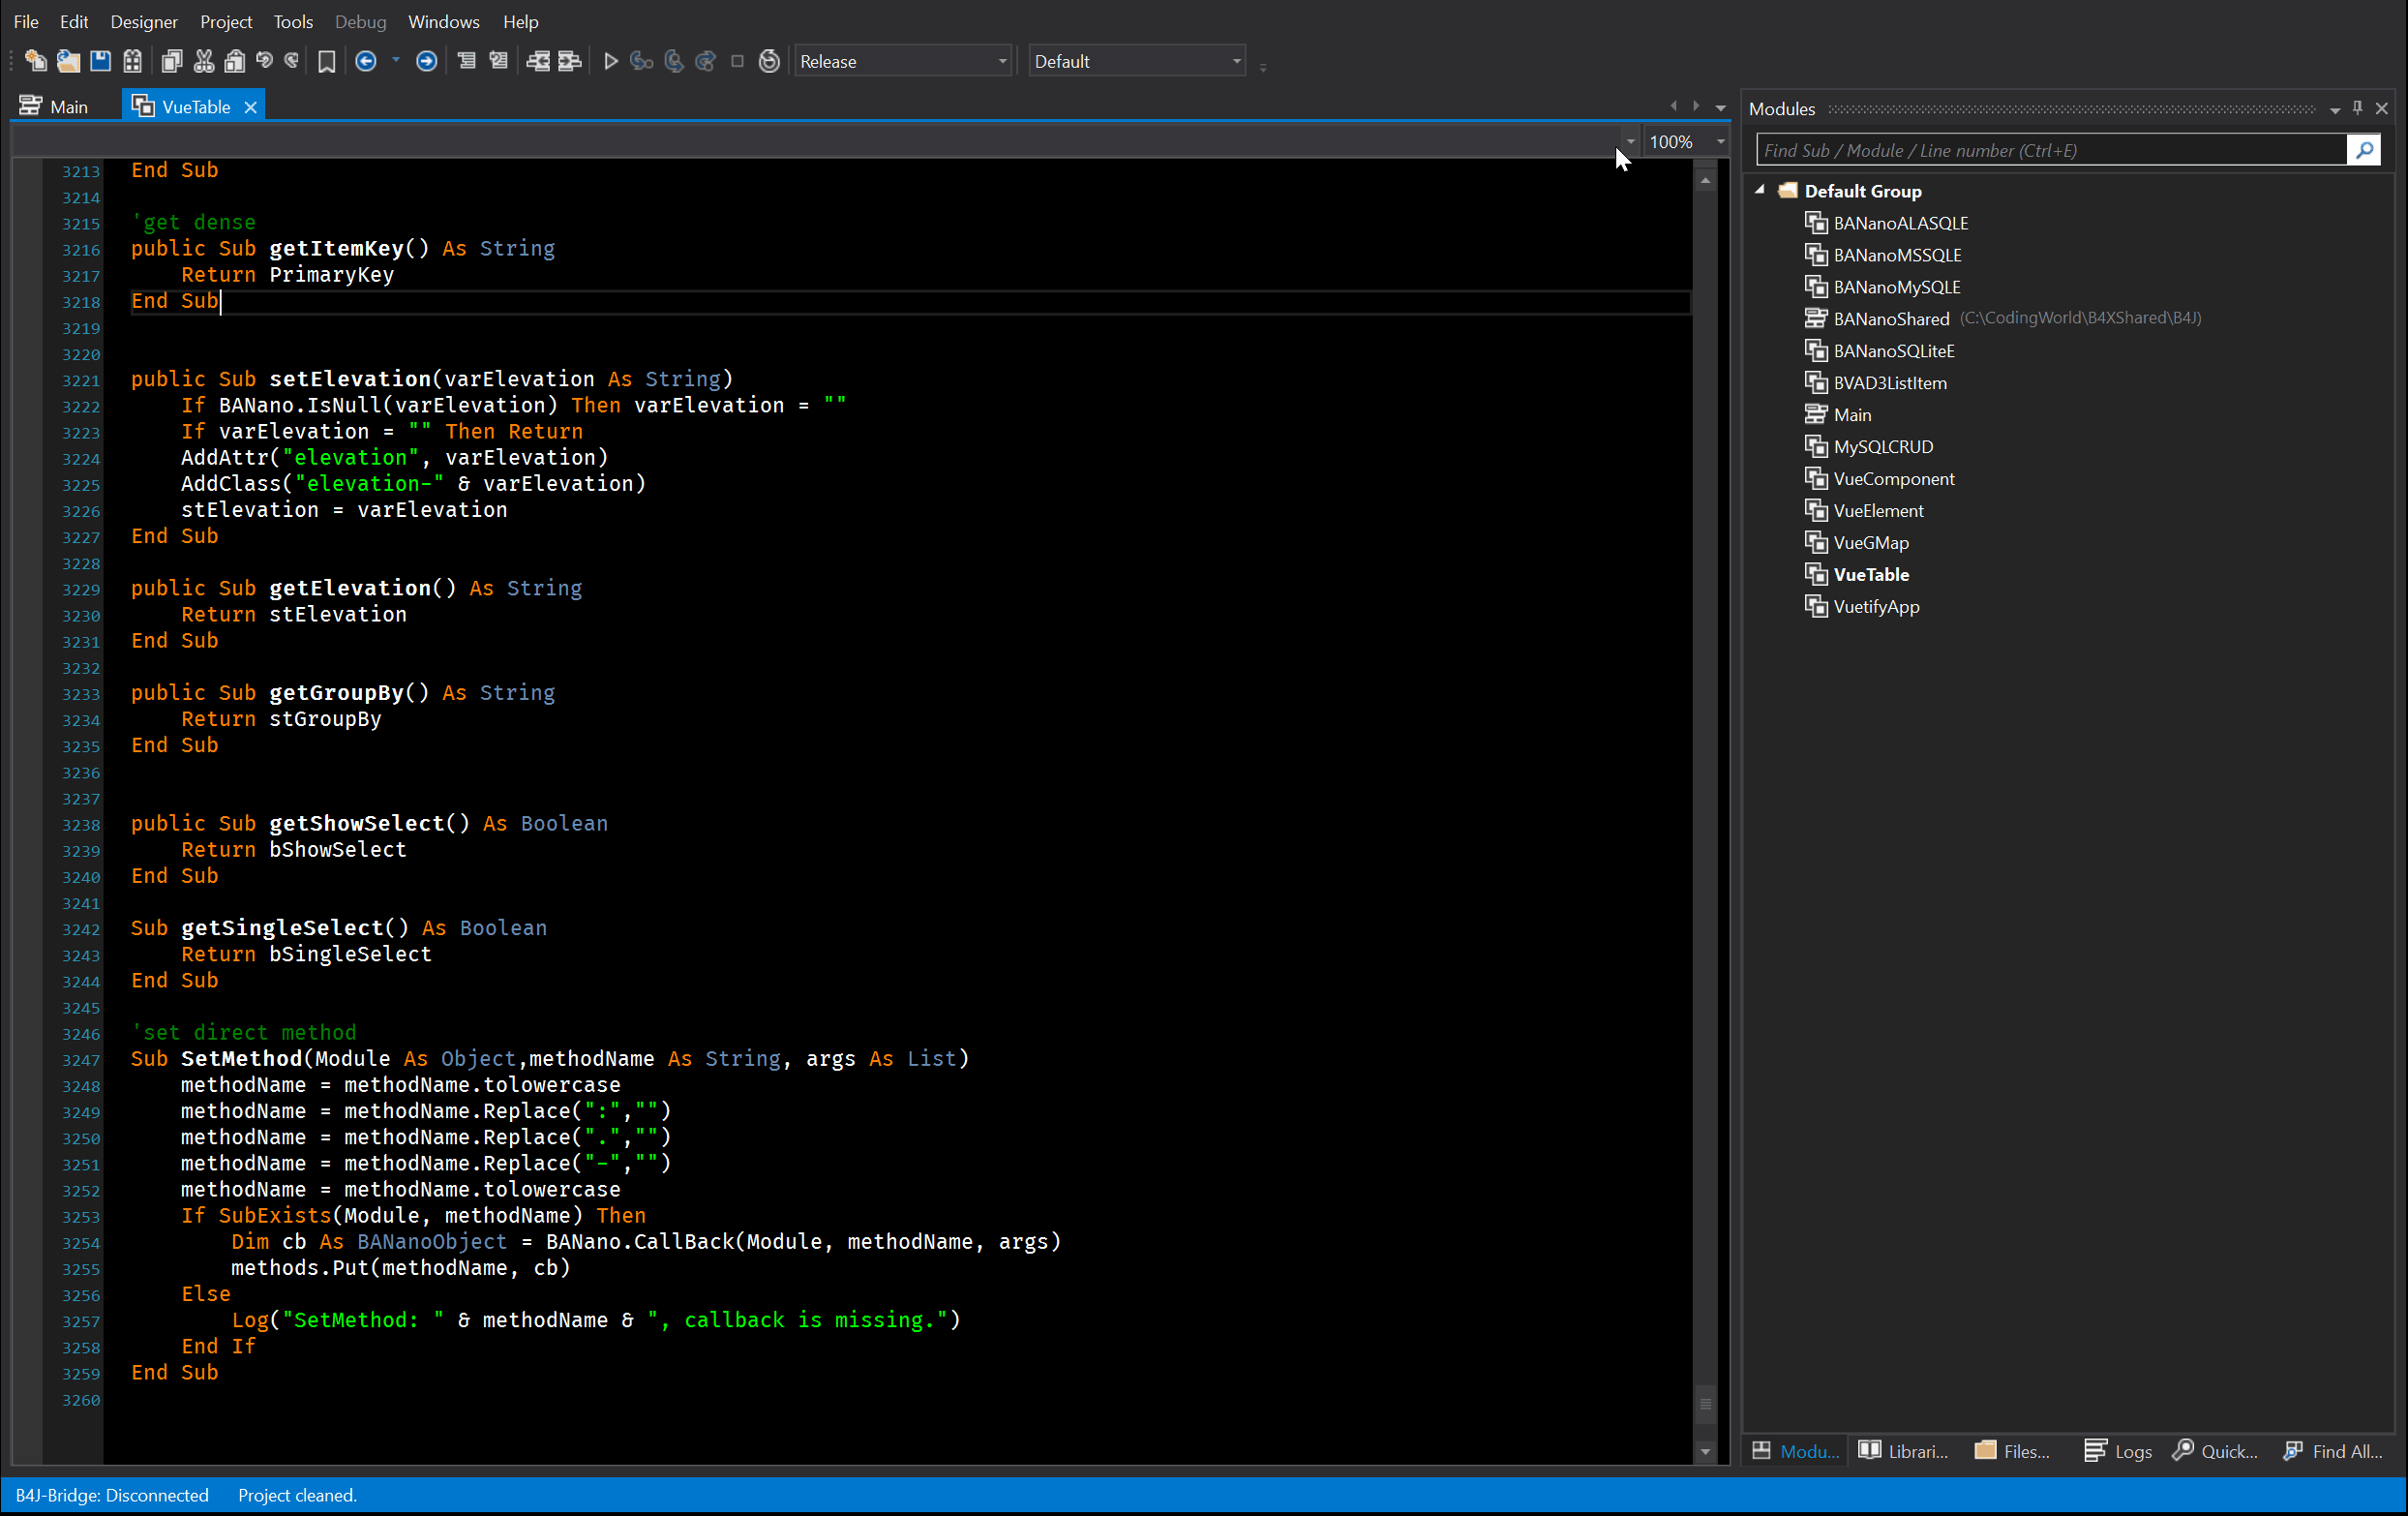The image size is (2408, 1516).
Task: Click the Restart circular-arrow icon
Action: pyautogui.click(x=768, y=61)
